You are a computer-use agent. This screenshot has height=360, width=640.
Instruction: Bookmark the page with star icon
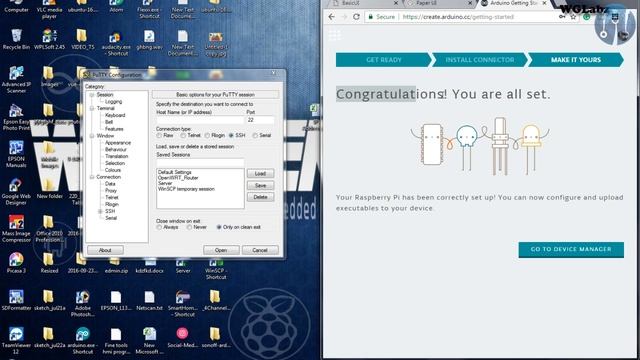pyautogui.click(x=573, y=17)
